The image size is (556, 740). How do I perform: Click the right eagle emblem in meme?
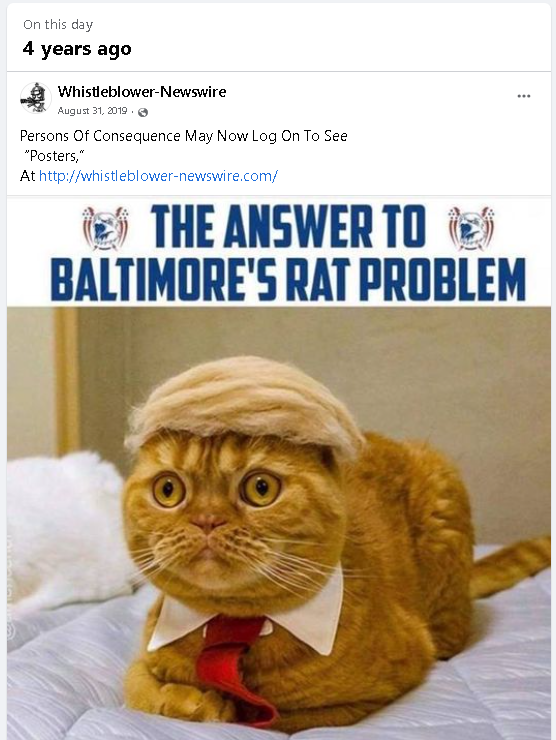pos(471,228)
